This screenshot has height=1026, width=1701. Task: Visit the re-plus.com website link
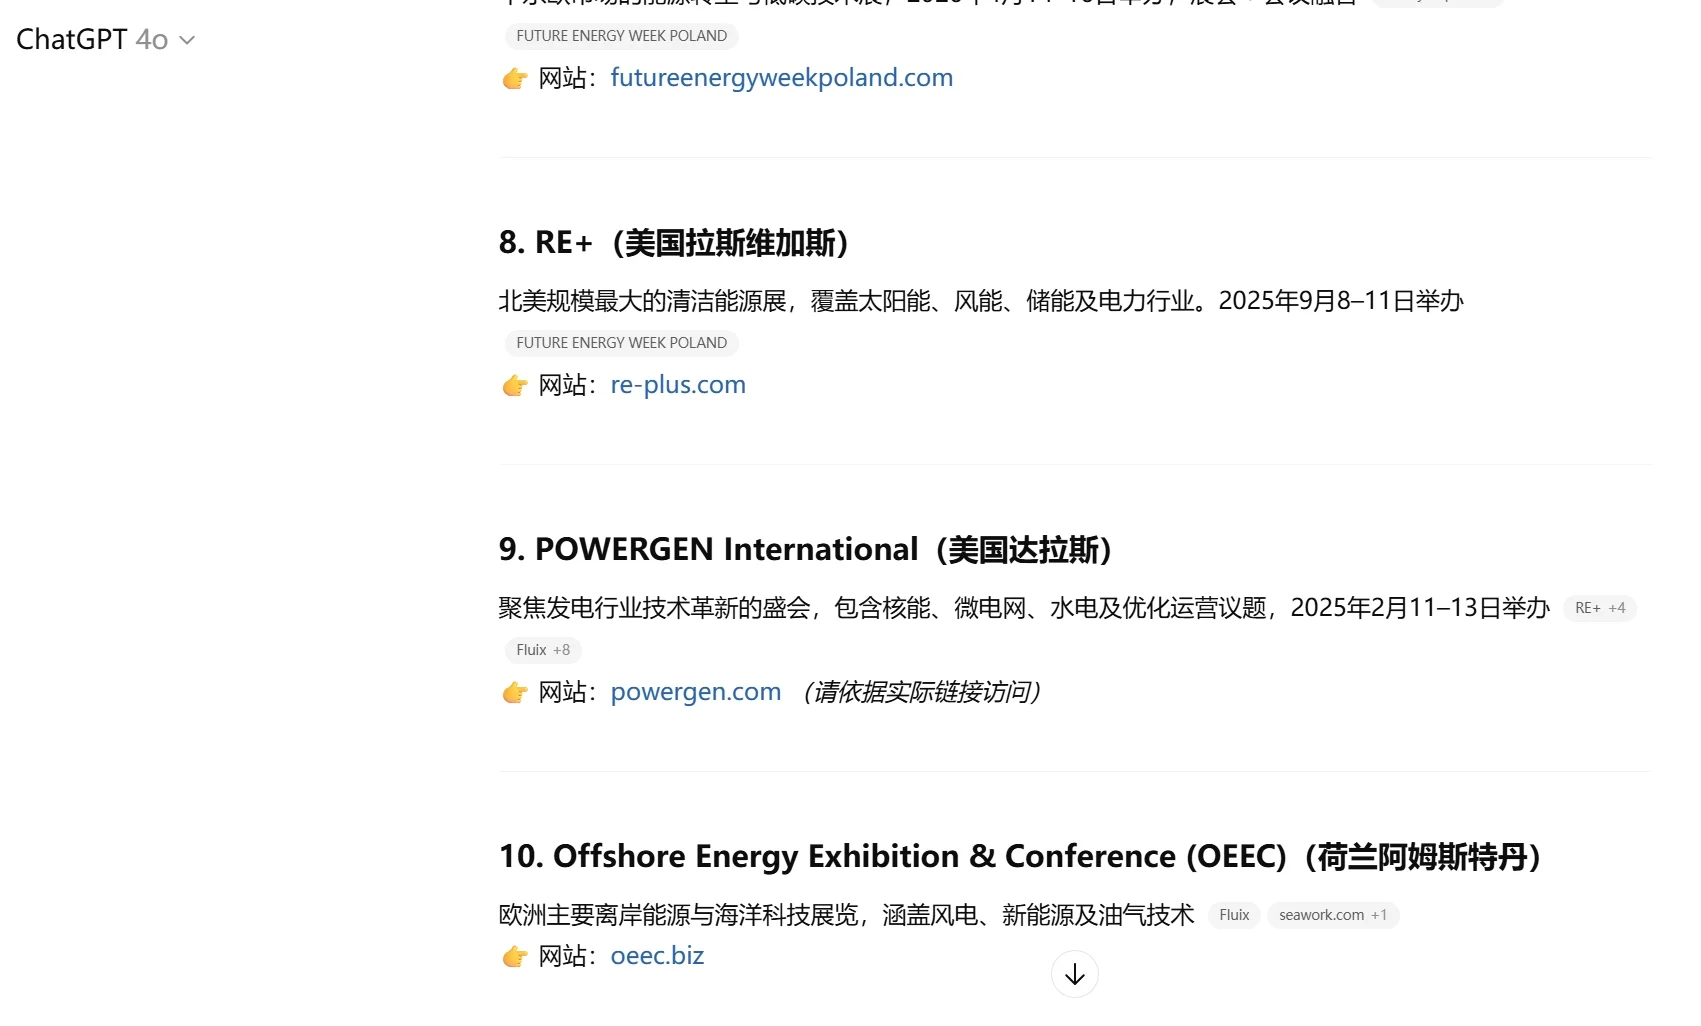(678, 385)
